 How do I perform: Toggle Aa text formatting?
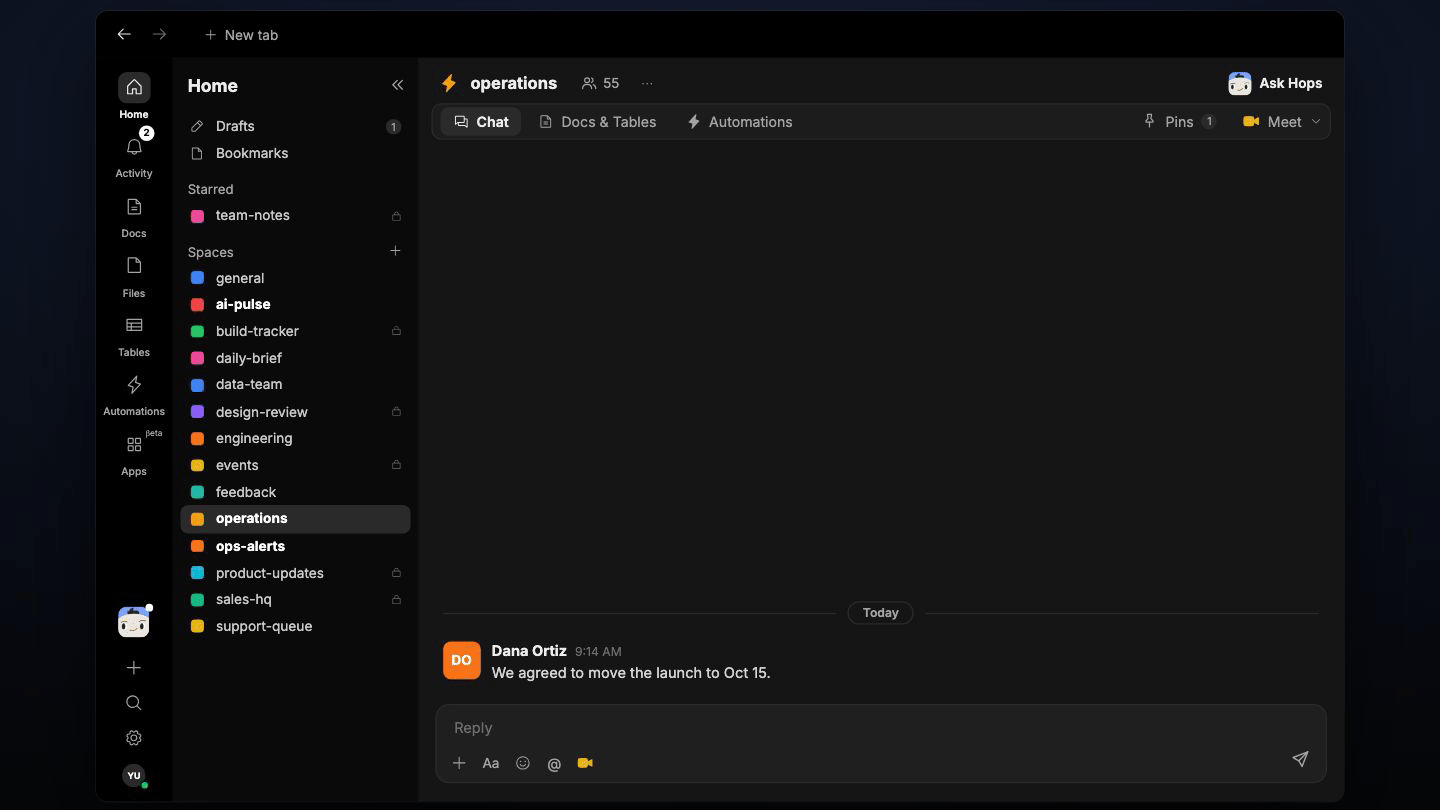point(491,763)
